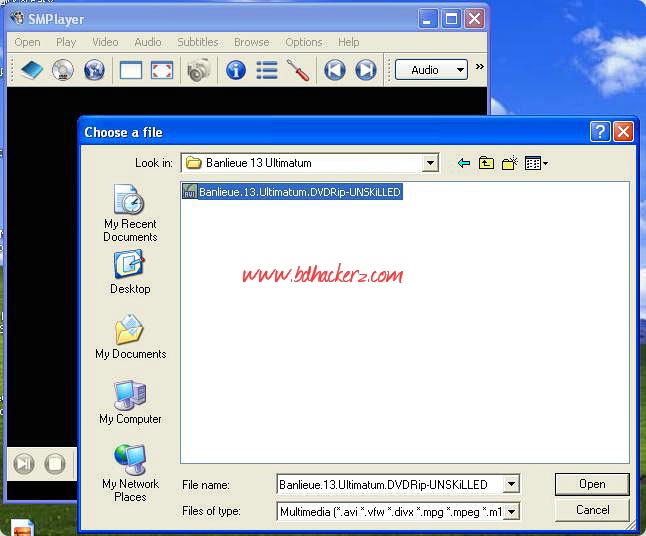Create a new folder icon
Image resolution: width=646 pixels, height=536 pixels.
(x=510, y=163)
